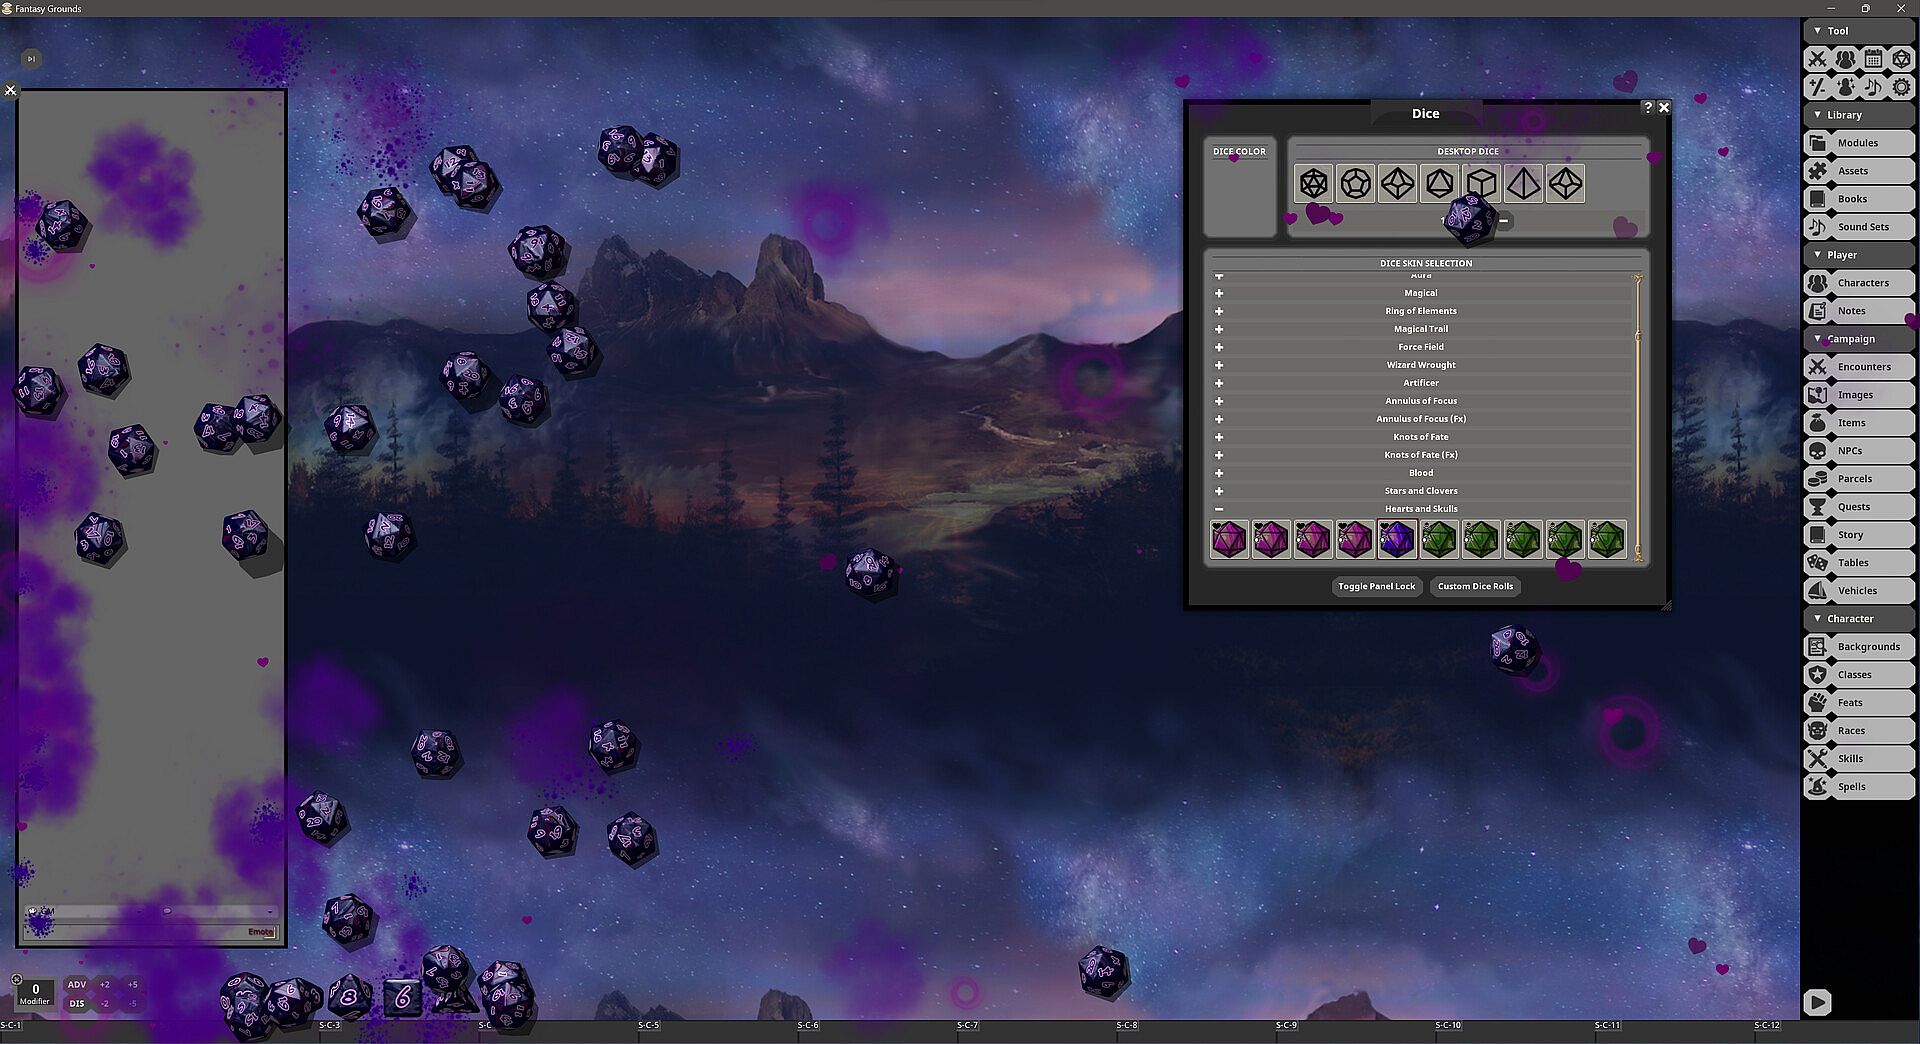Expand the Ring of Elements skin group
Image resolution: width=1920 pixels, height=1044 pixels.
point(1219,311)
